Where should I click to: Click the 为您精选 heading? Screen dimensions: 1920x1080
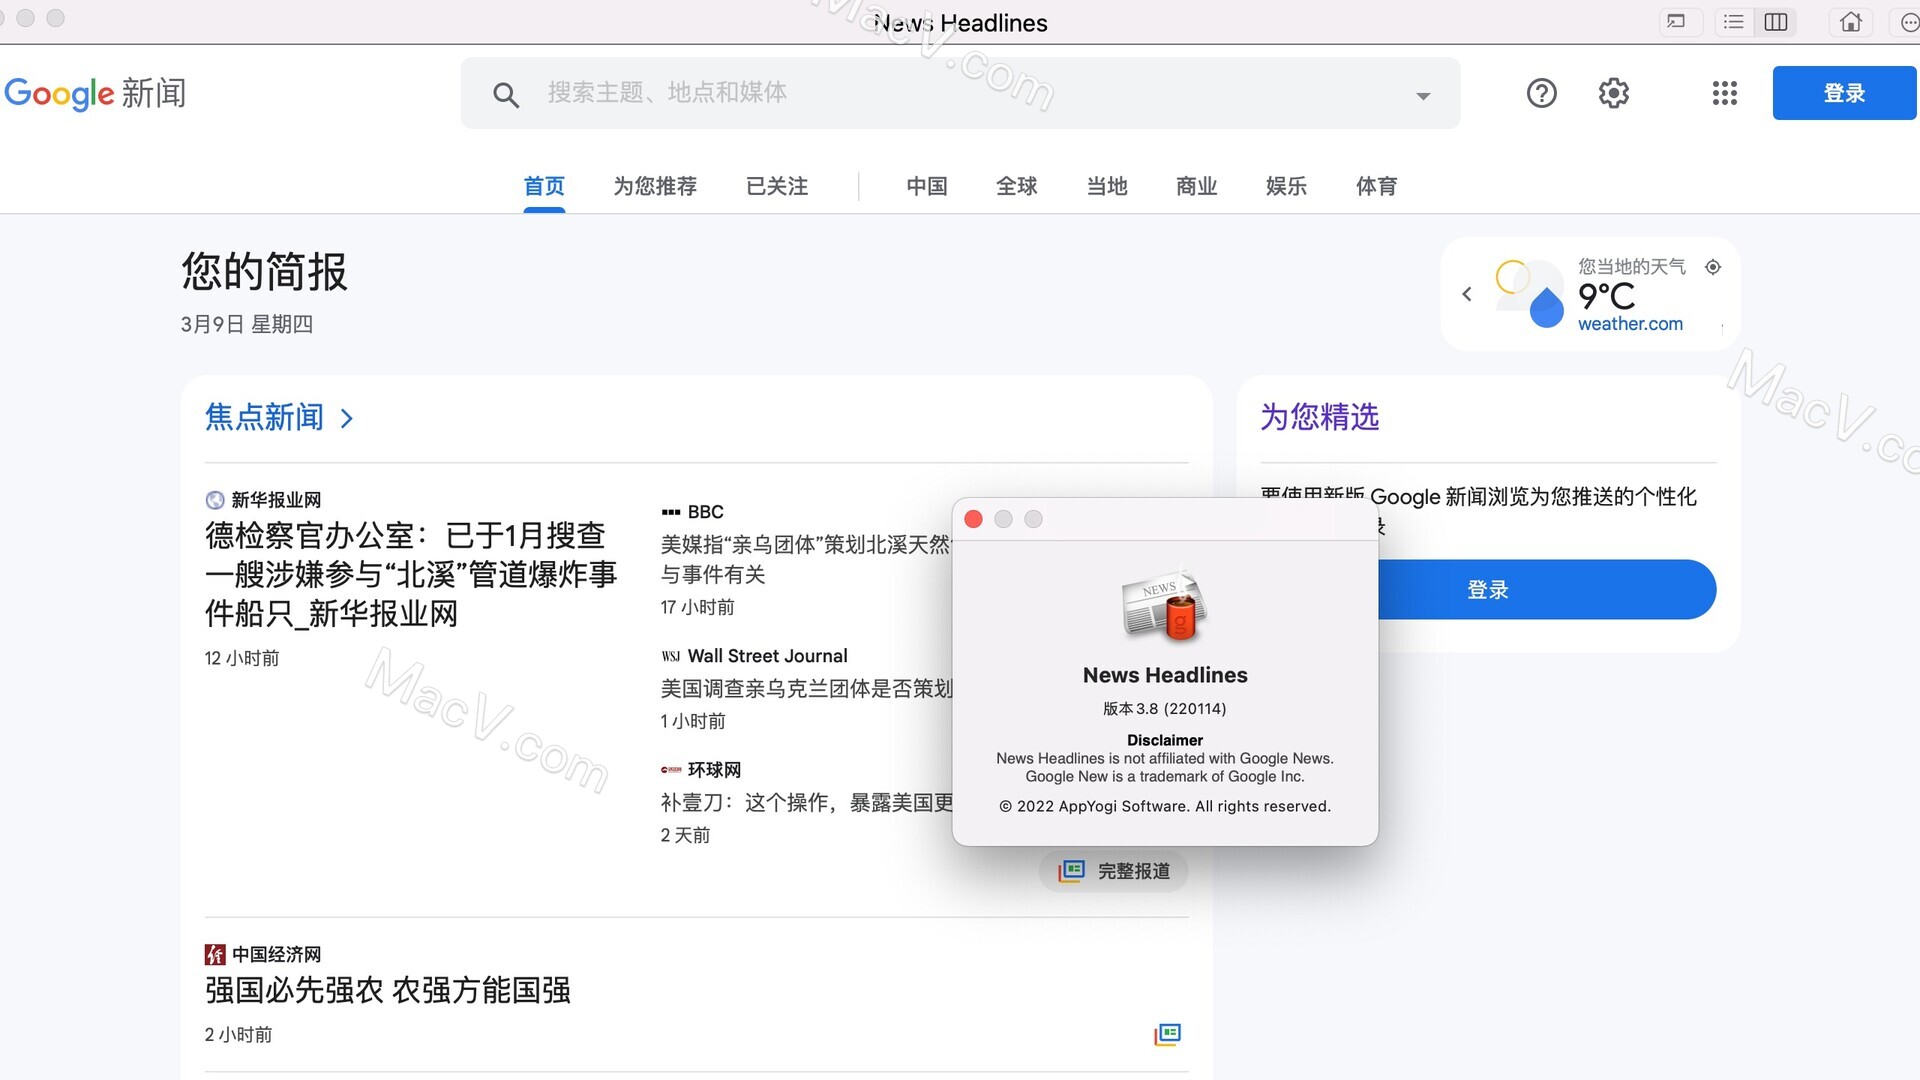pos(1319,417)
